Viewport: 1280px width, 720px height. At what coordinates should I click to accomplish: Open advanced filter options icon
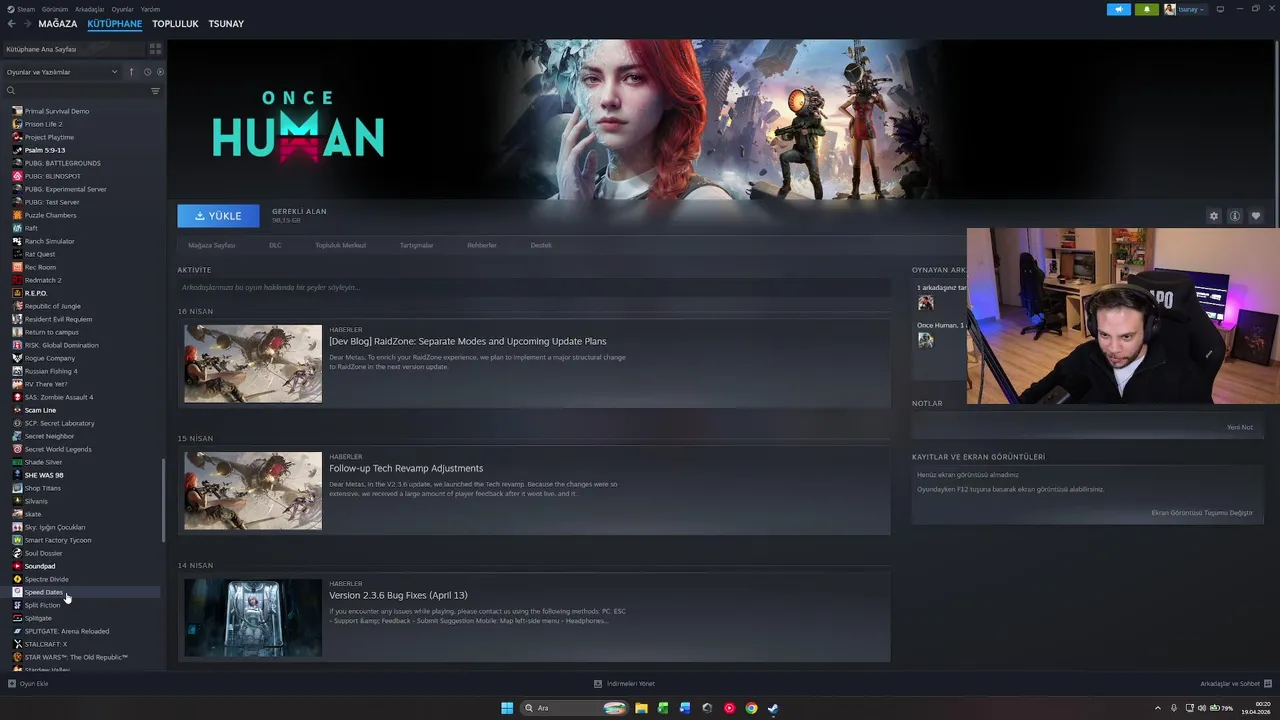[155, 91]
